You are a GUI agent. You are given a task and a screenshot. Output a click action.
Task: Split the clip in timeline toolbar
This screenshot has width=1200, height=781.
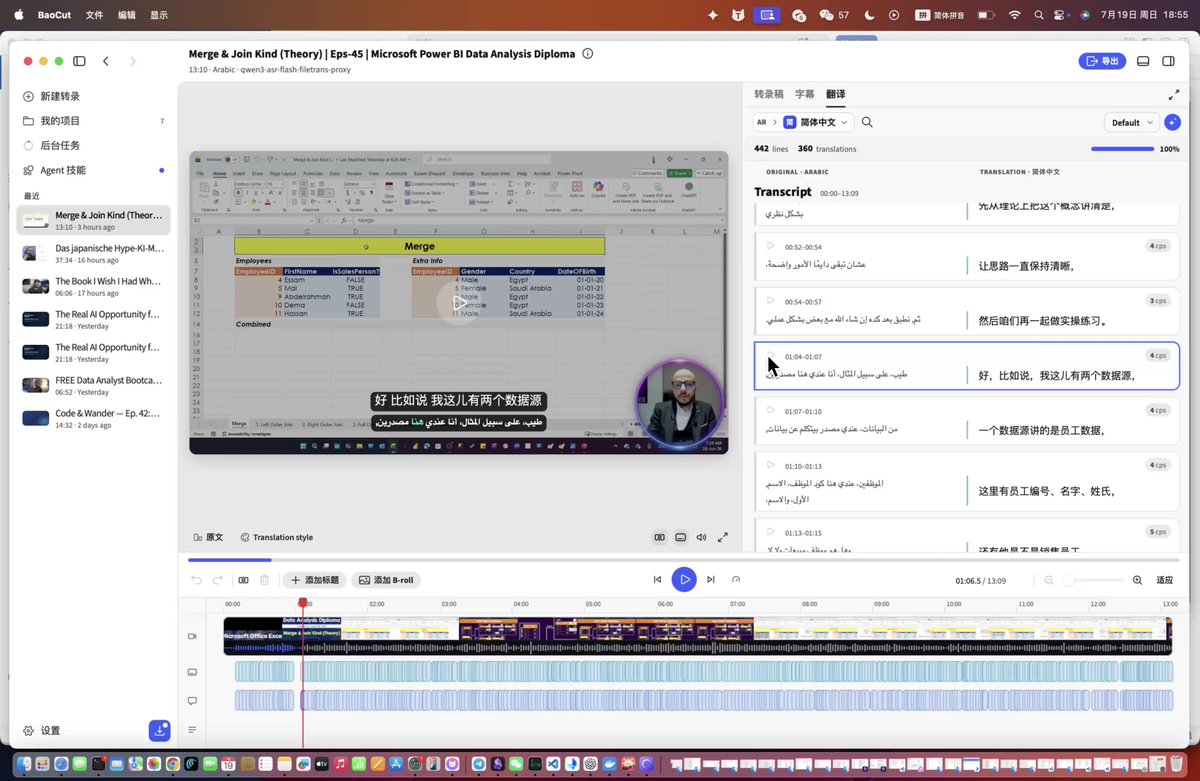pos(243,580)
